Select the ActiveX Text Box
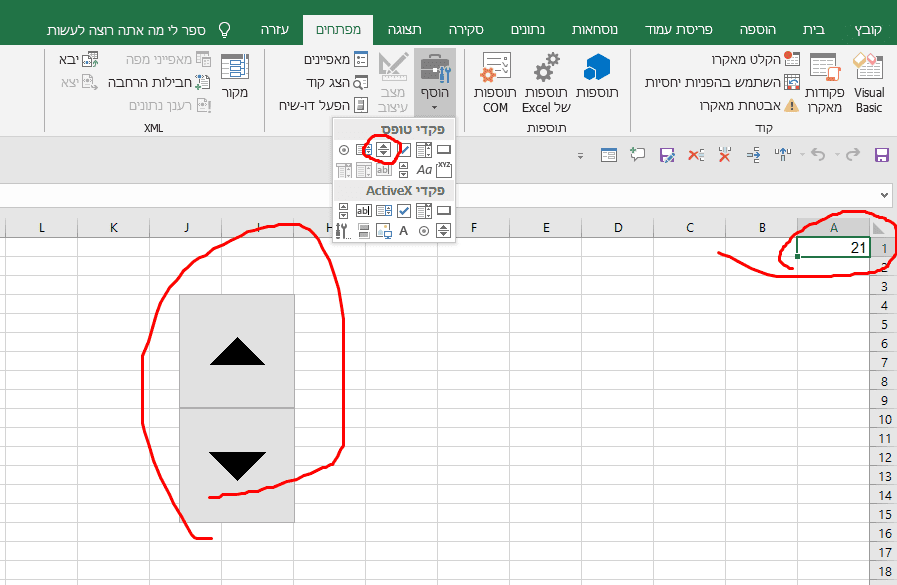 (364, 210)
